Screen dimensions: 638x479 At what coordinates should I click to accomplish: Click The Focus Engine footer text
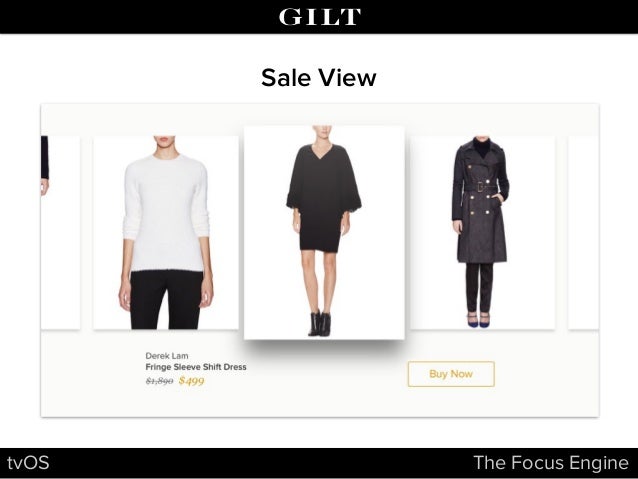[551, 463]
